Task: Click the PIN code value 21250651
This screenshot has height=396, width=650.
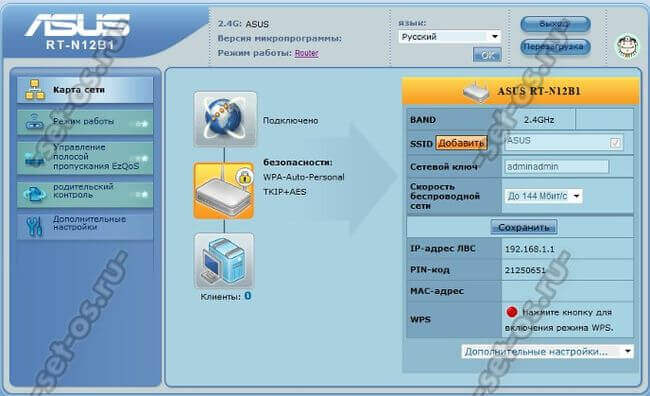Action: [525, 270]
